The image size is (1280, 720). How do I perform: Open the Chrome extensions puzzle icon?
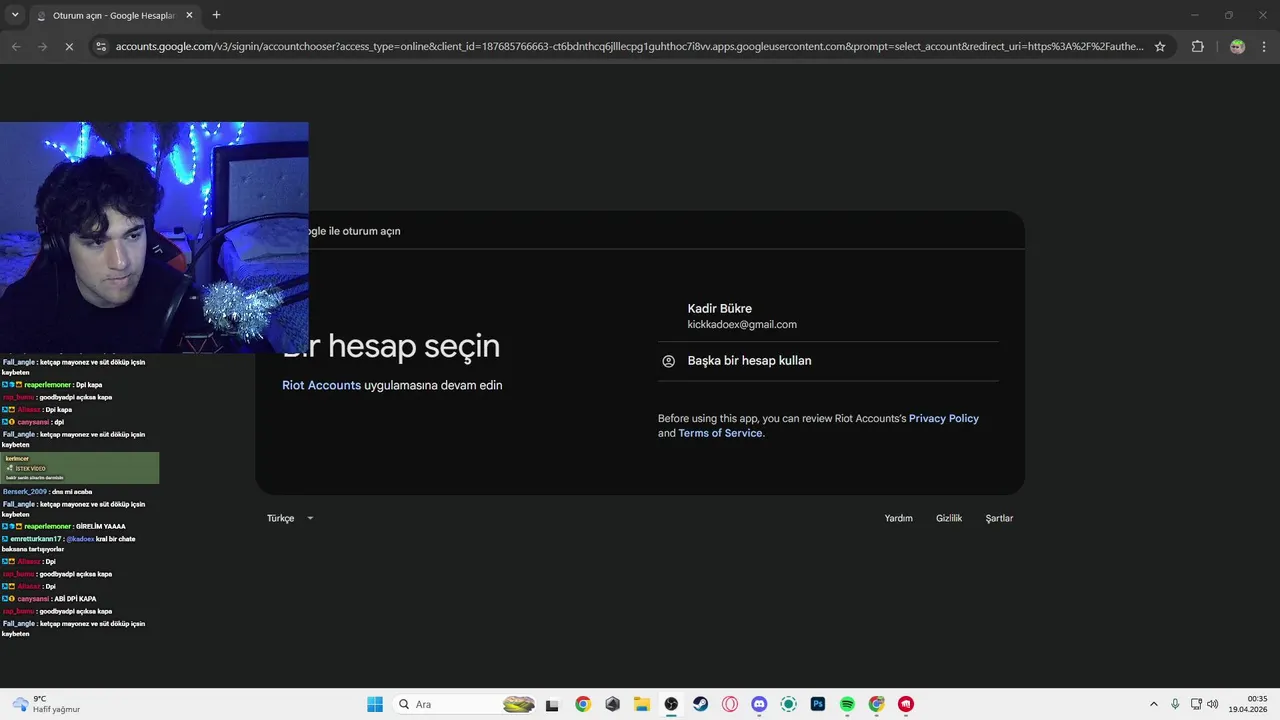(1197, 46)
